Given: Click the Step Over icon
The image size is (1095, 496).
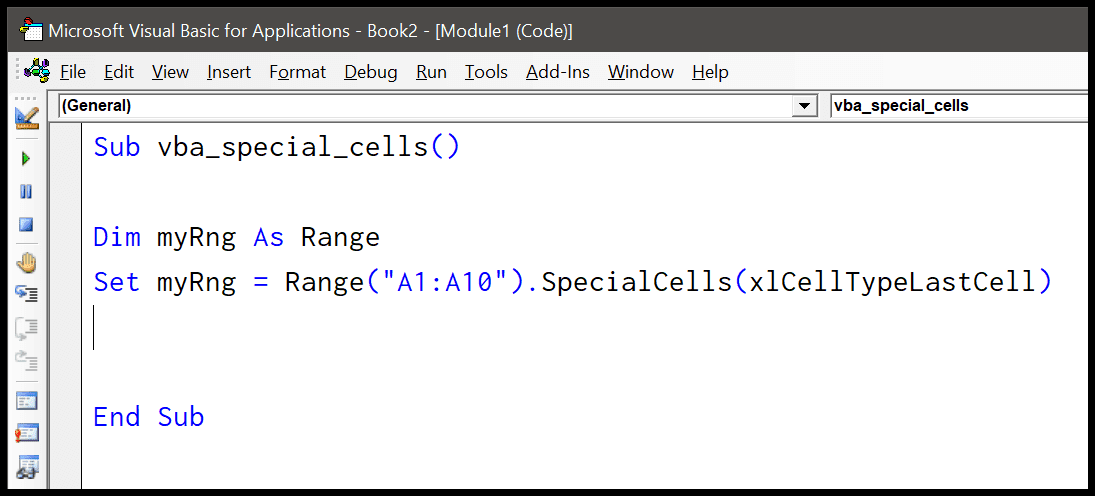Looking at the screenshot, I should [x=26, y=327].
